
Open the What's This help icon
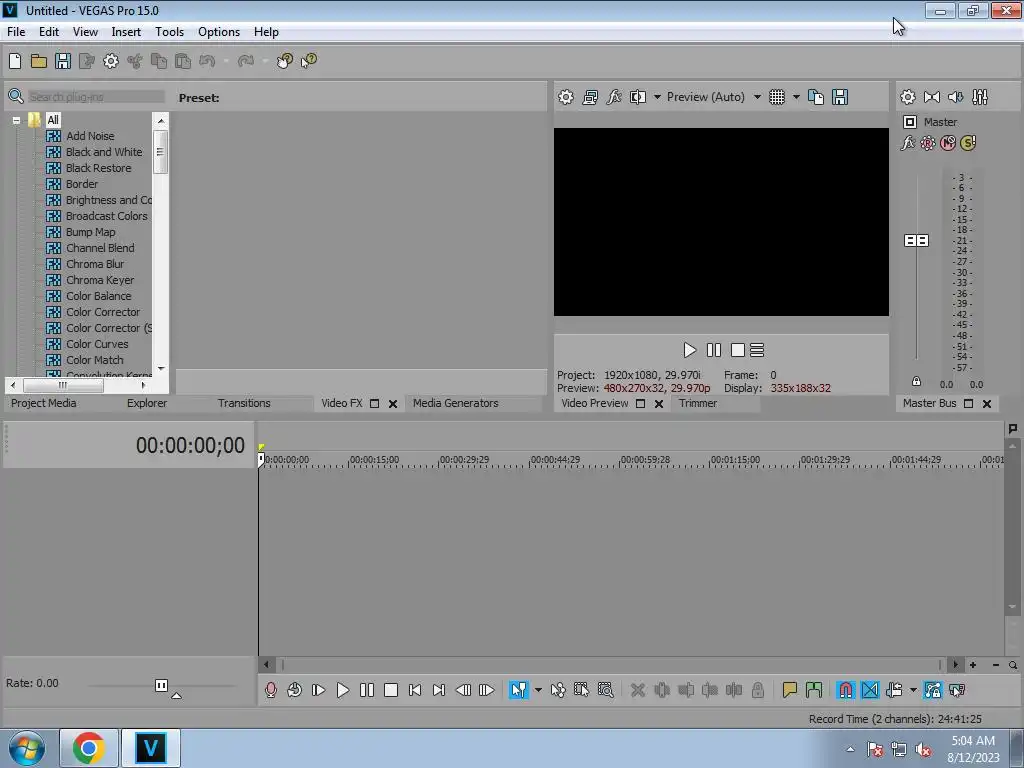(309, 61)
